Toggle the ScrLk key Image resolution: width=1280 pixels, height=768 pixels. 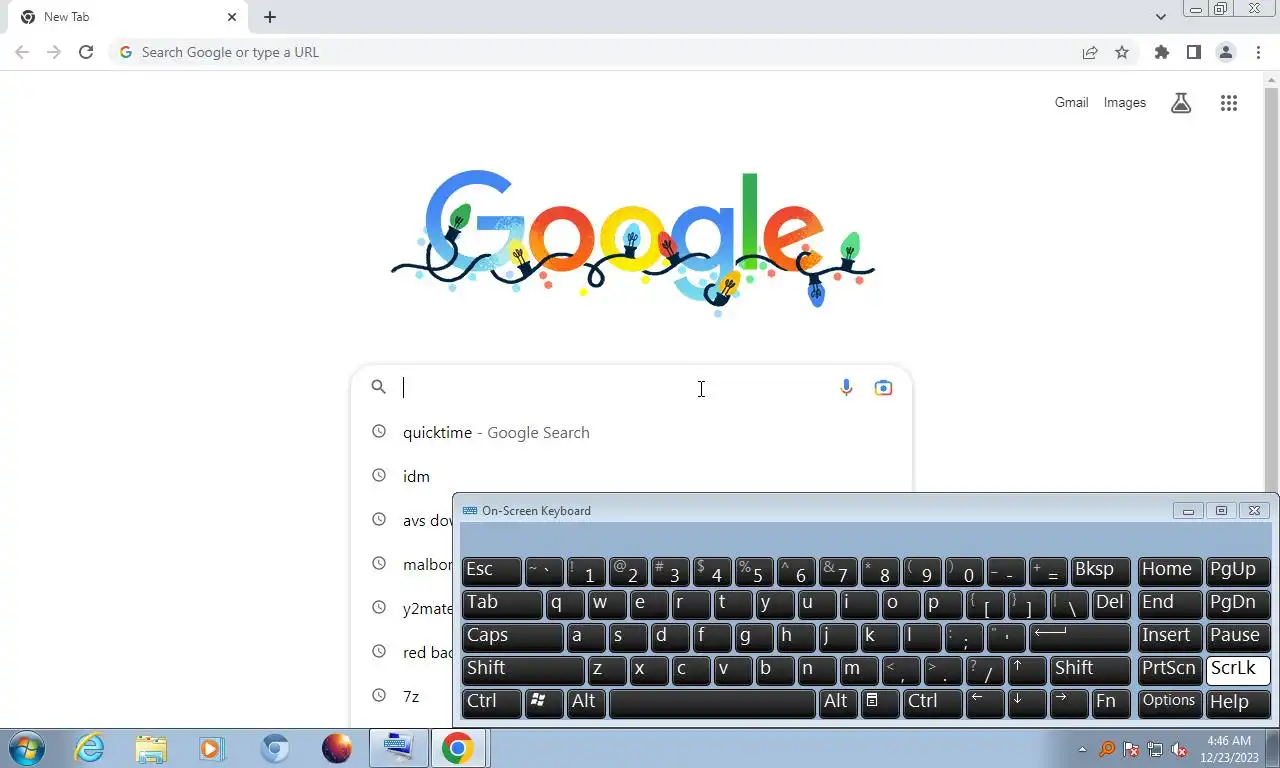(x=1238, y=669)
